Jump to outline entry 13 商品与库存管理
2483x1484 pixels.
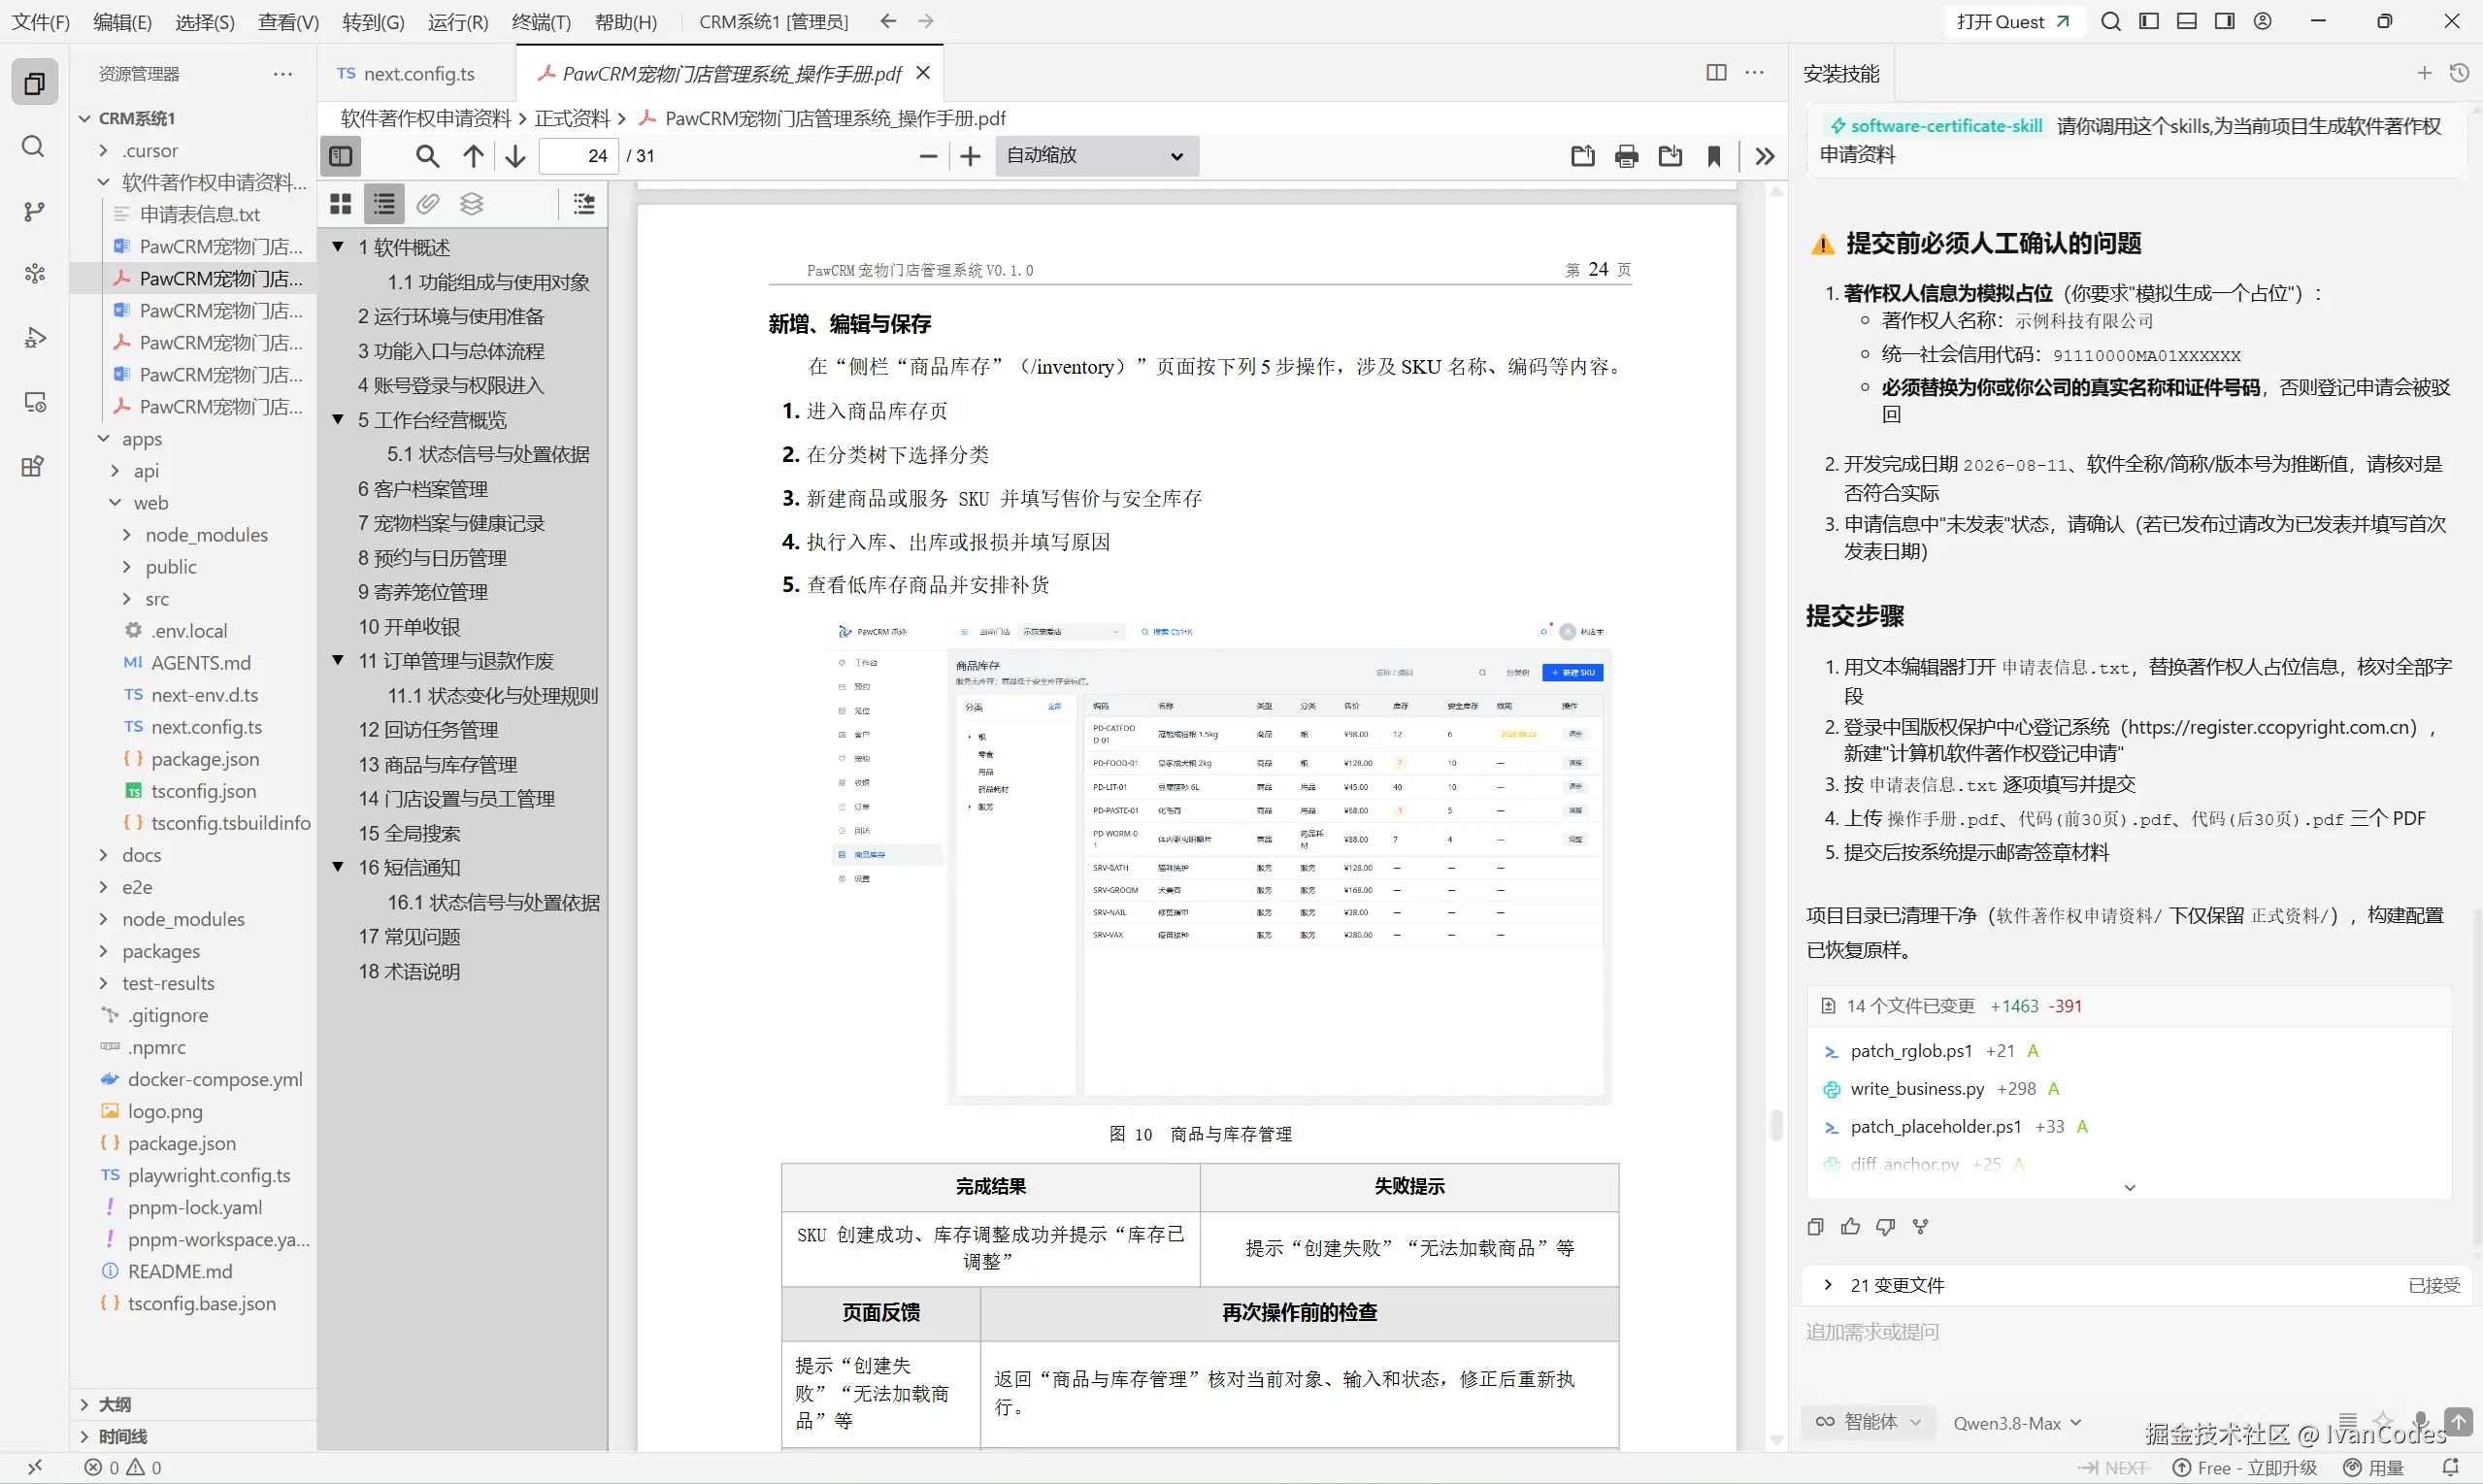click(x=438, y=764)
